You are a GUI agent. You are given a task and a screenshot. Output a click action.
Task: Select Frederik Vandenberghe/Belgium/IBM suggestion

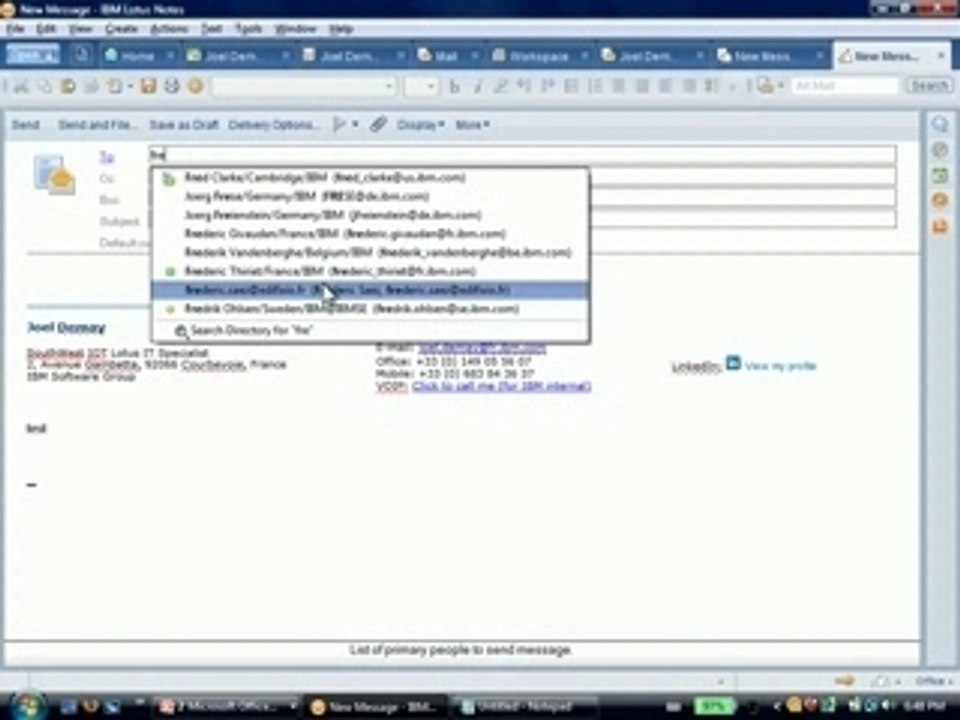pyautogui.click(x=370, y=252)
